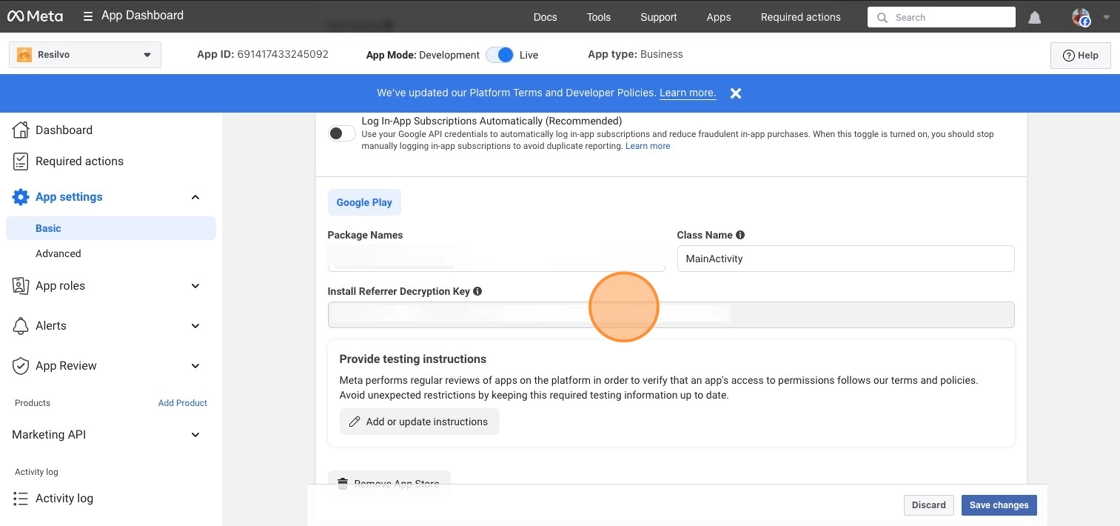The width and height of the screenshot is (1120, 526).
Task: Click the App Dashboard hamburger menu icon
Action: 88,16
